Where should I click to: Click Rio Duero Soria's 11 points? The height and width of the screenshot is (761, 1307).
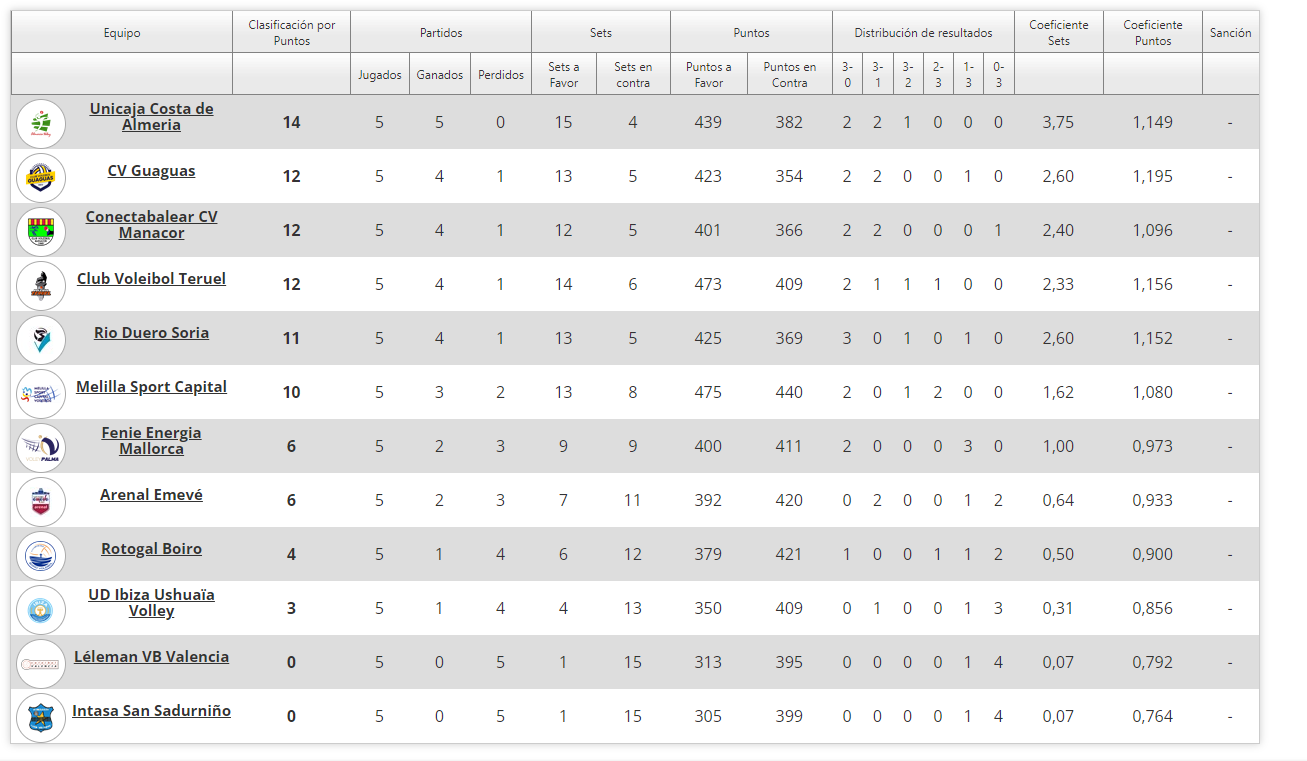291,339
